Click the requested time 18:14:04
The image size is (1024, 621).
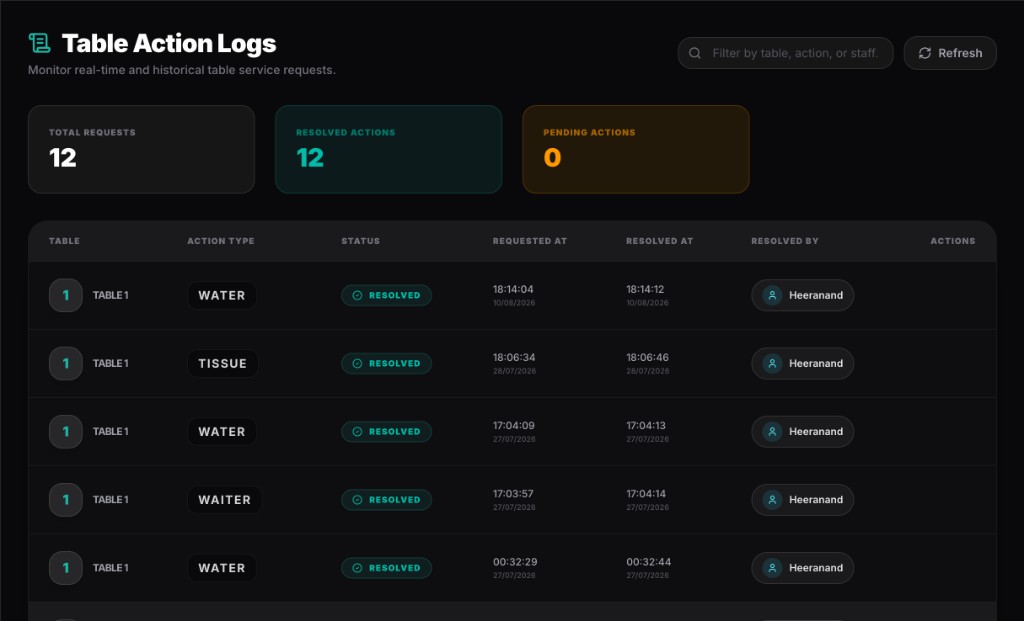(513, 289)
